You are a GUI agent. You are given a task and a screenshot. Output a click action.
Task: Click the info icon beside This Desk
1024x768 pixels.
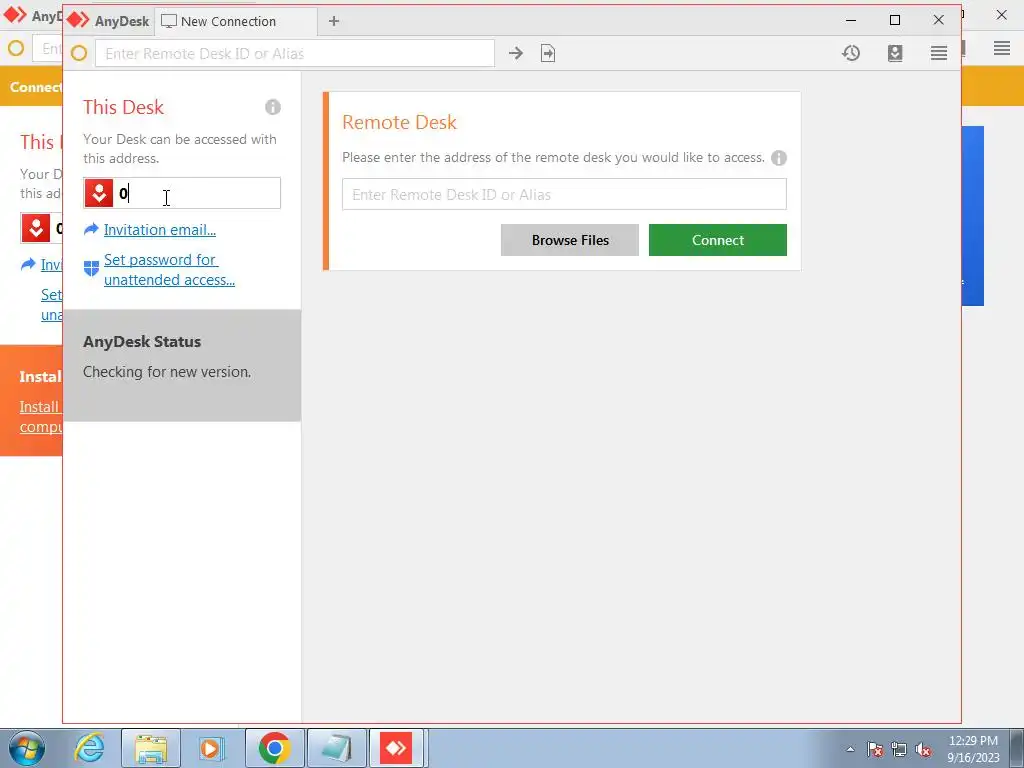pyautogui.click(x=273, y=107)
